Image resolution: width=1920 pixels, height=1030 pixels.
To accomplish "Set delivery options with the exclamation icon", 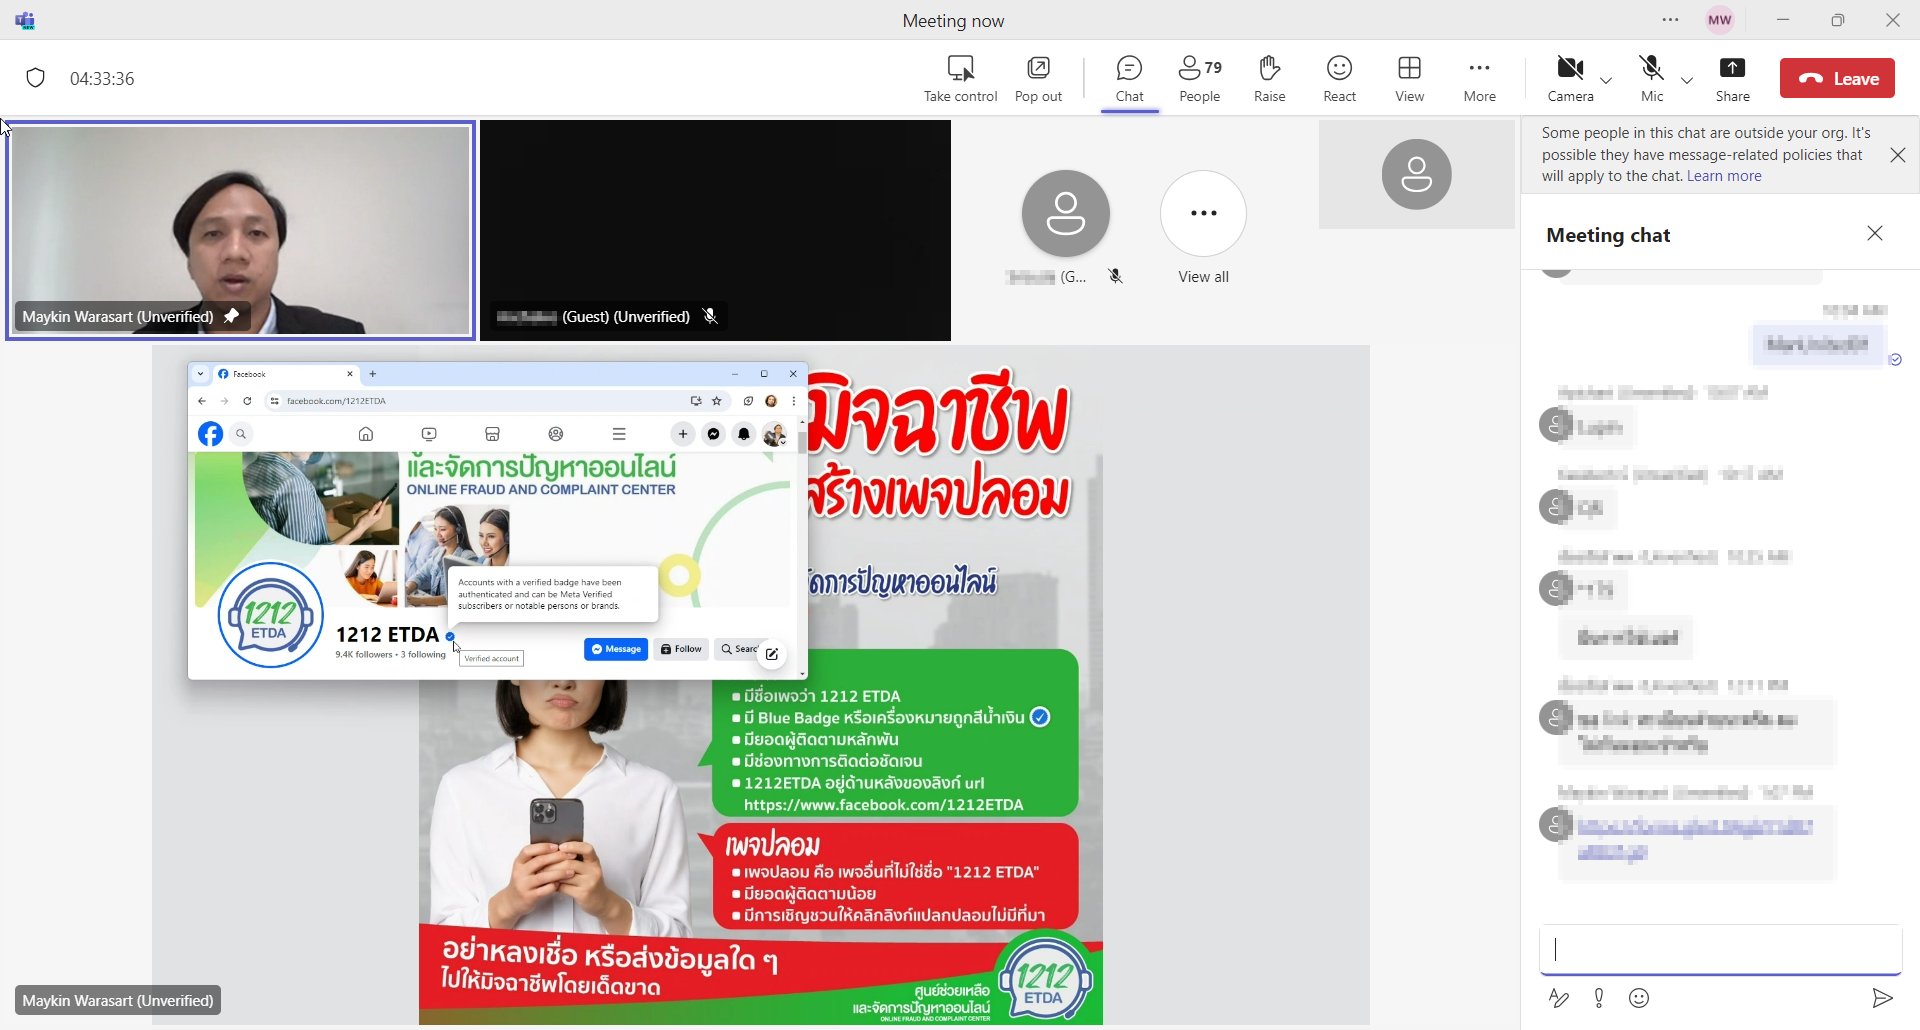I will (x=1599, y=998).
